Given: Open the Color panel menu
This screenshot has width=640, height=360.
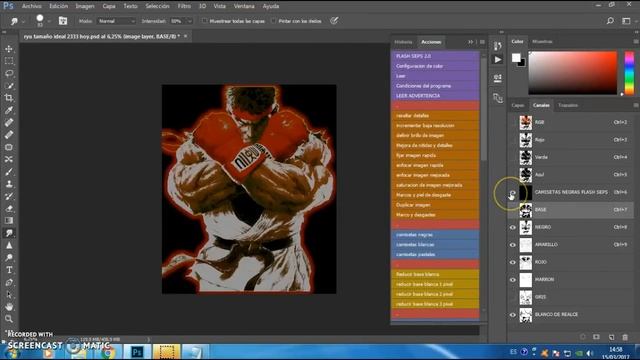Looking at the screenshot, I should pos(636,41).
